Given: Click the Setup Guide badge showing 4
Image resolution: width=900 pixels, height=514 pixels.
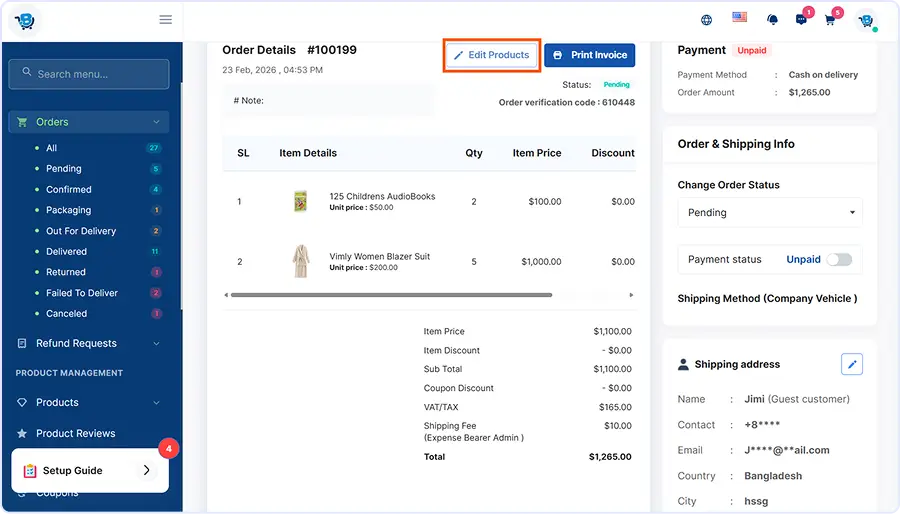Looking at the screenshot, I should 168,449.
